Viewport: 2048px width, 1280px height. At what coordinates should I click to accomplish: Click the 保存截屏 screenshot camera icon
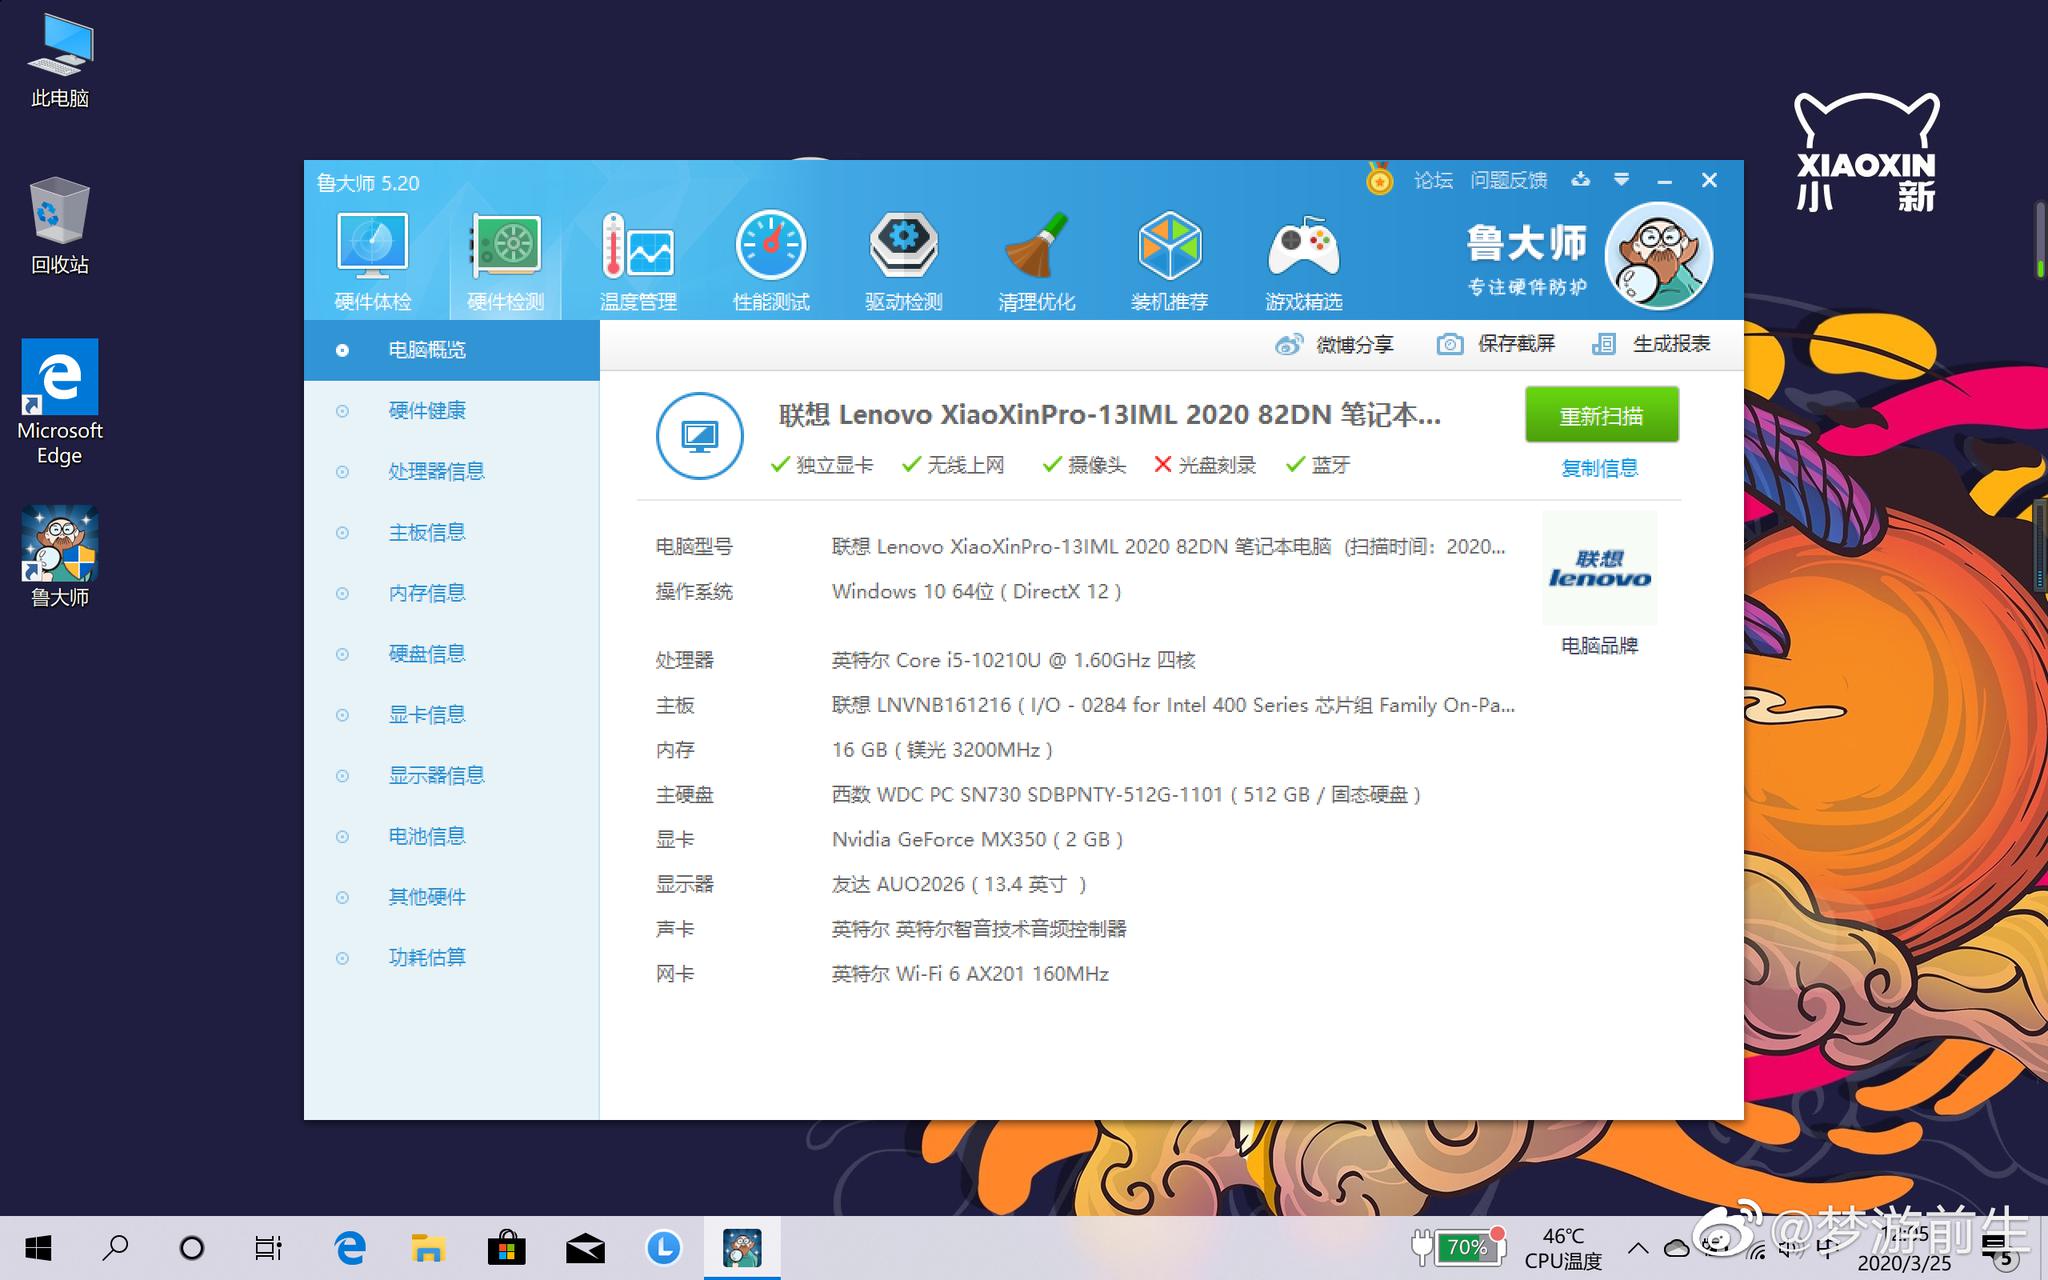coord(1451,343)
